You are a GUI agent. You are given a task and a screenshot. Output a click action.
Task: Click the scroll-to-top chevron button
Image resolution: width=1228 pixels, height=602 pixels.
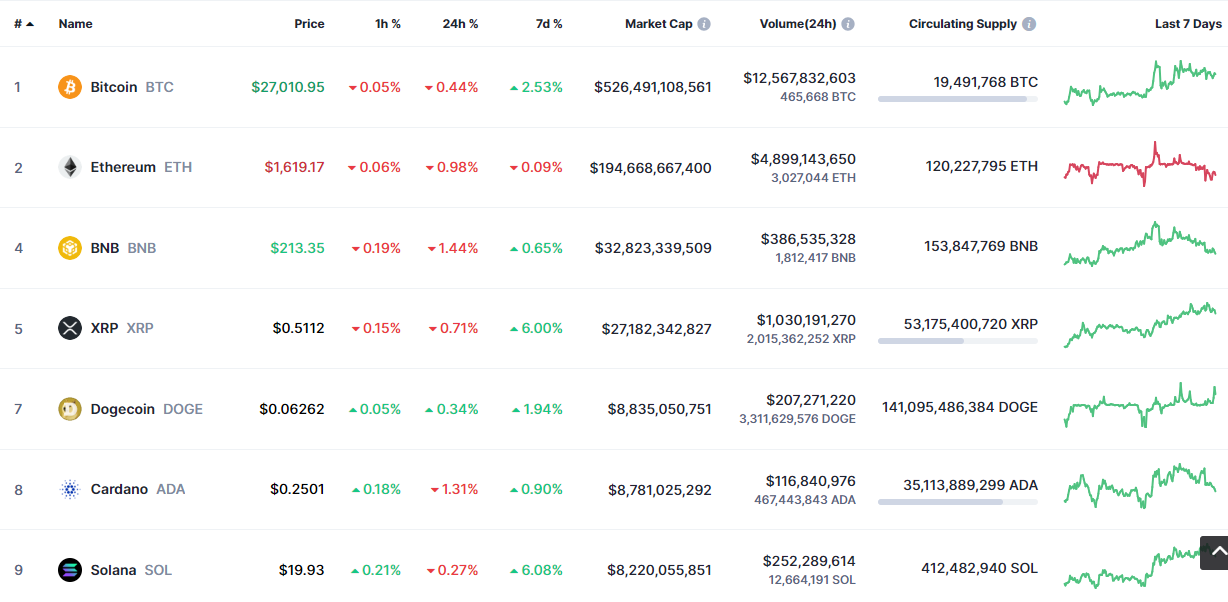pos(1217,553)
